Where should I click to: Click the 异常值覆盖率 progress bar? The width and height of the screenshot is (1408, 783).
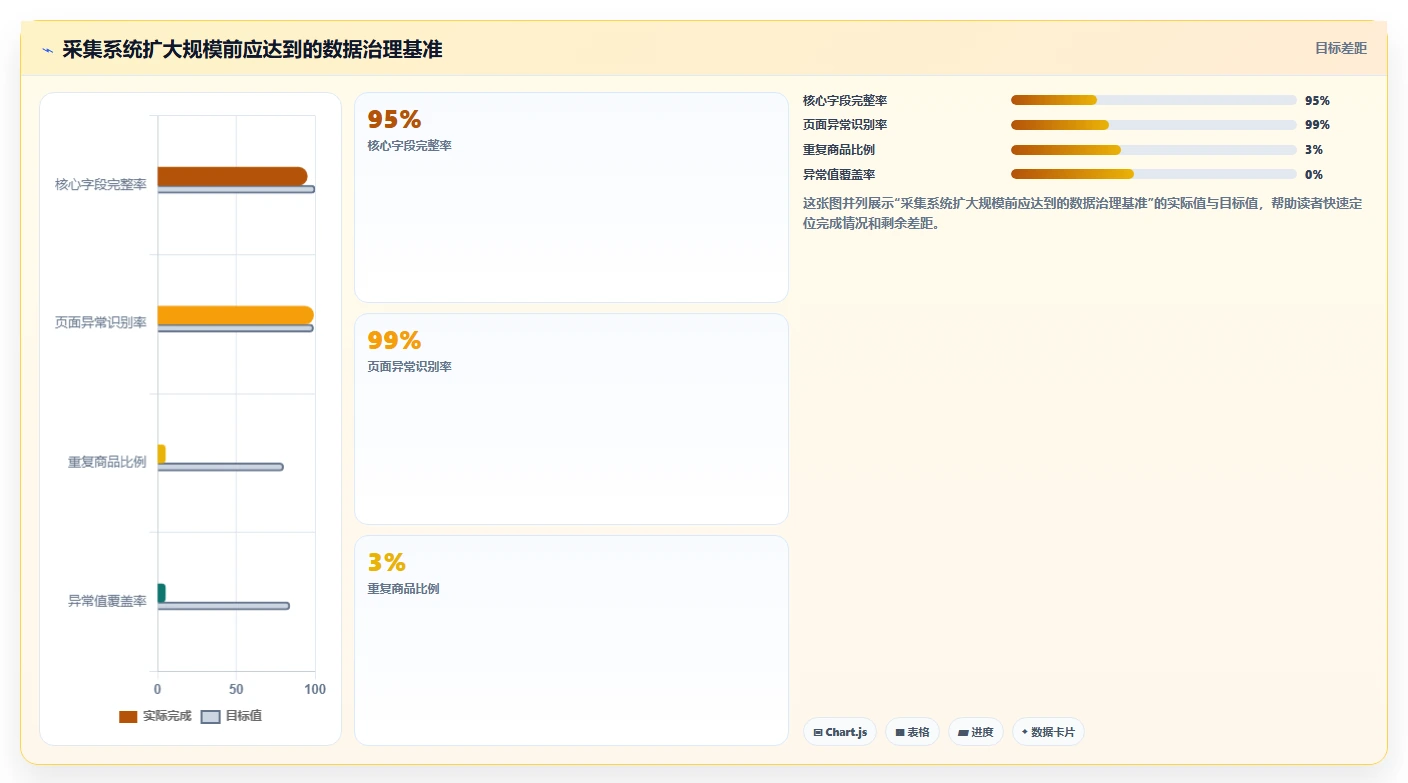click(1153, 174)
